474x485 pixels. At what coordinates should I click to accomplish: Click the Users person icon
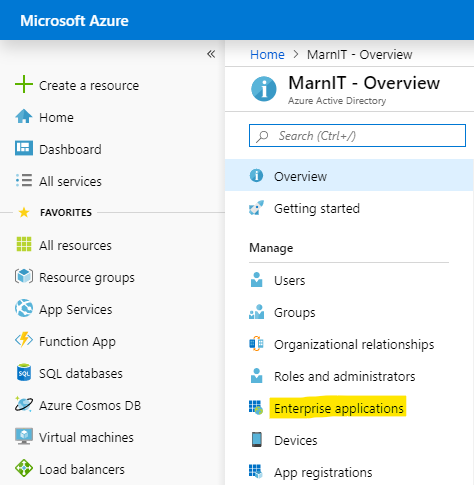[x=256, y=280]
